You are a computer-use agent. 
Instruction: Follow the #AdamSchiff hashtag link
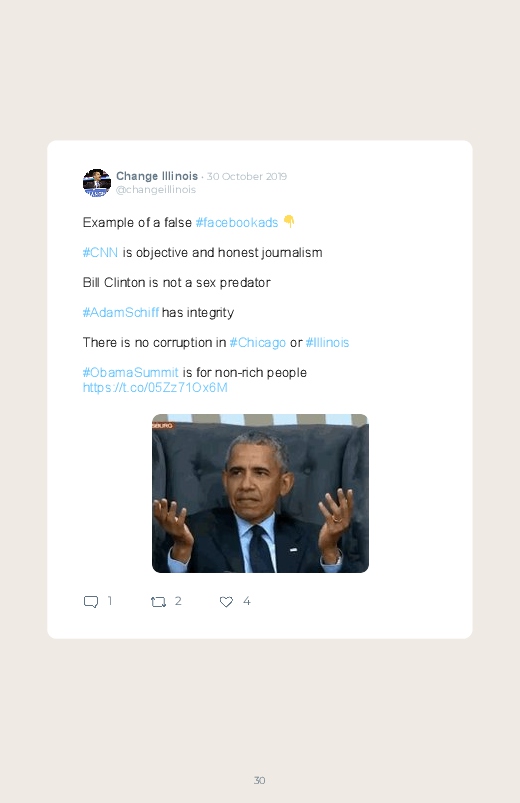[x=121, y=312]
